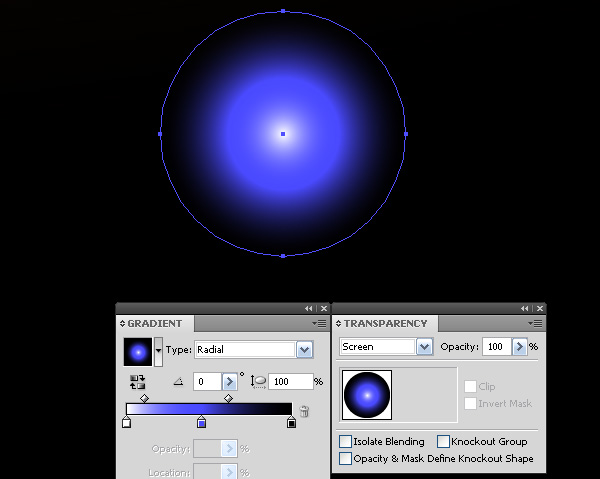Viewport: 600px width, 479px height.
Task: Collapse the Transparency panel with the double arrows
Action: point(524,308)
